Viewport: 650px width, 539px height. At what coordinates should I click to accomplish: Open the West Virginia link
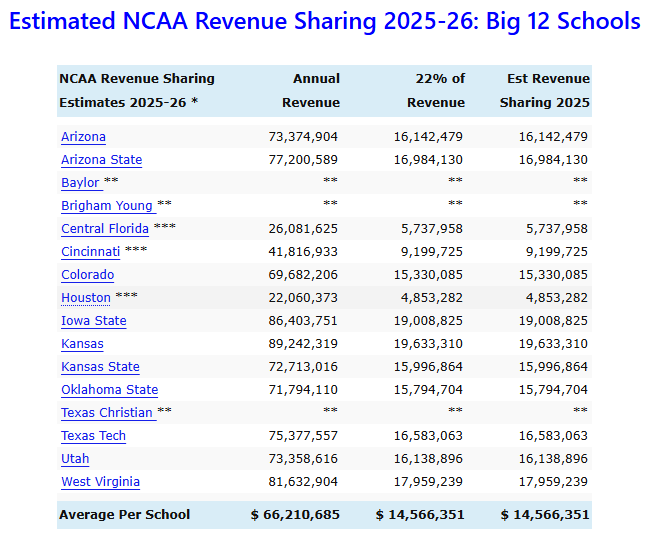[100, 482]
